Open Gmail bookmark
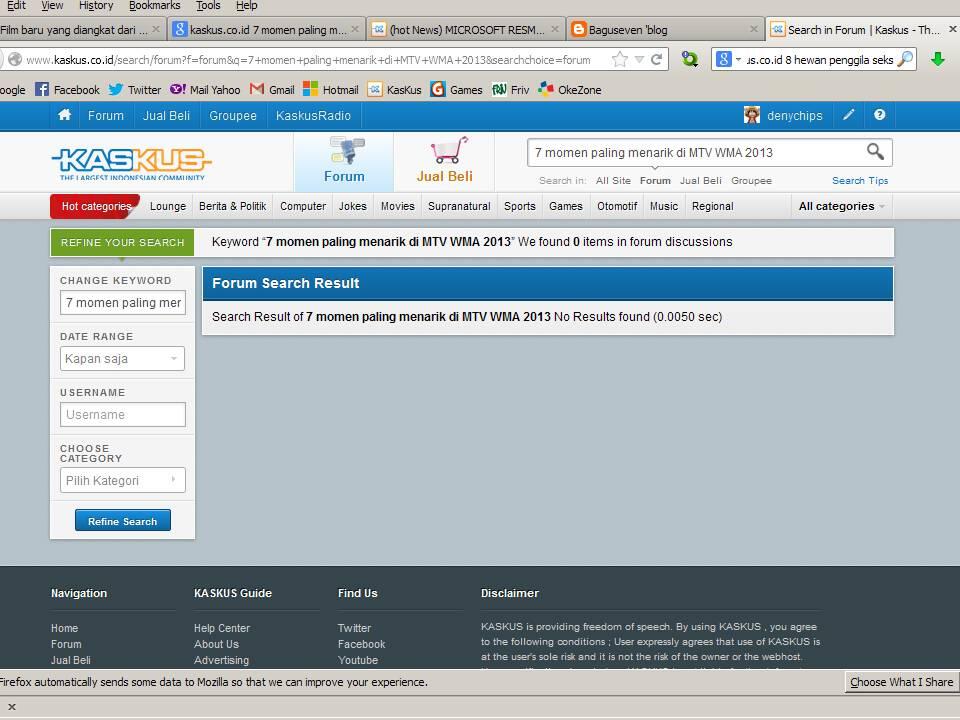The width and height of the screenshot is (960, 720). point(272,89)
